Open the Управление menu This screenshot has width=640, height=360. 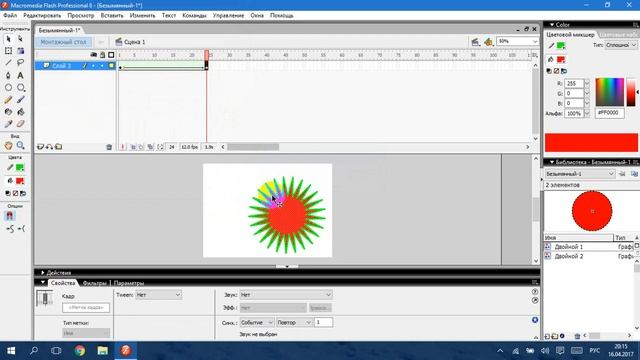click(x=228, y=16)
